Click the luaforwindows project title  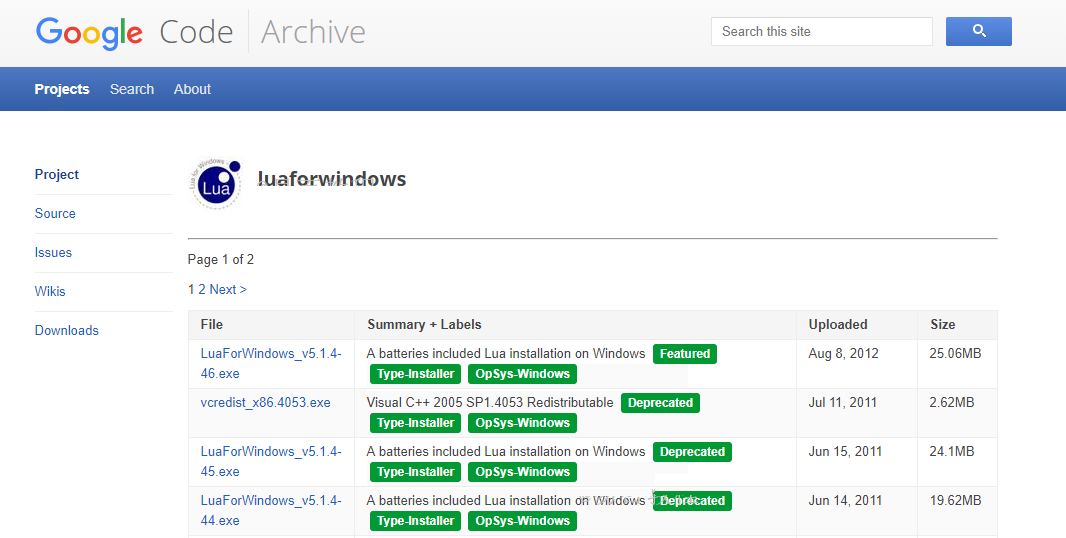(x=332, y=179)
